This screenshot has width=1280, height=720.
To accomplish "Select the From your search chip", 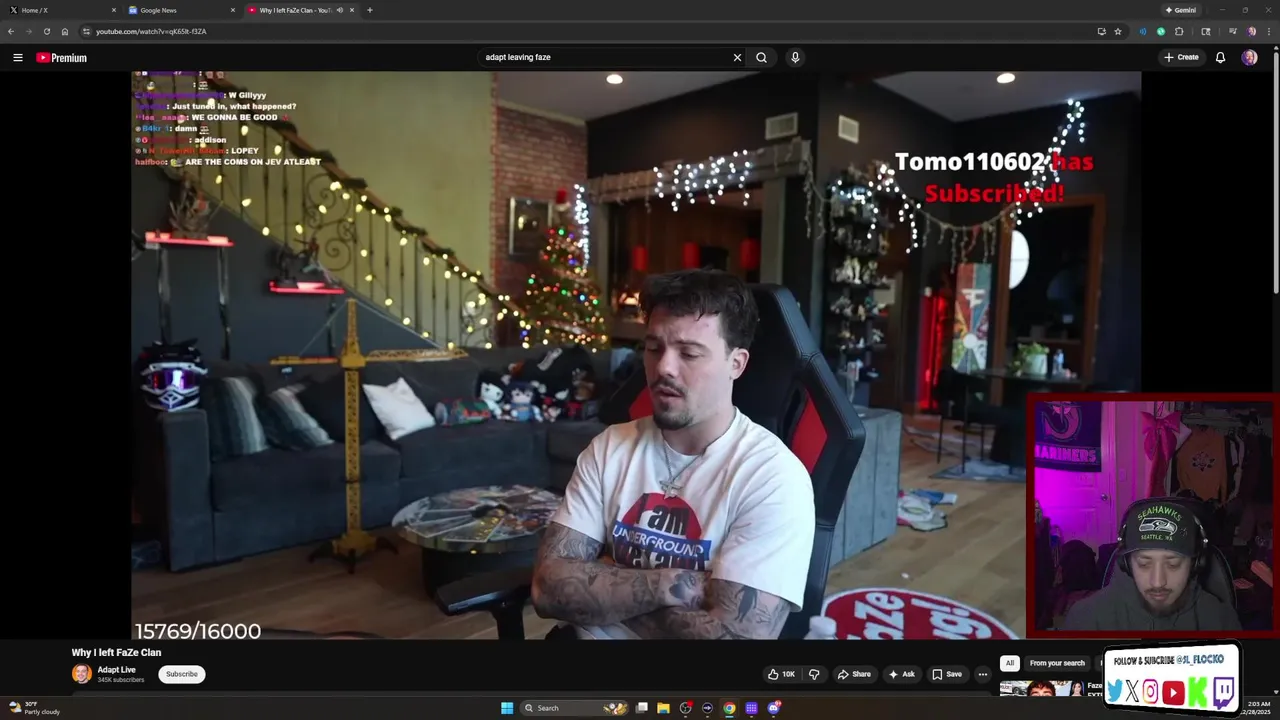I will tap(1057, 663).
